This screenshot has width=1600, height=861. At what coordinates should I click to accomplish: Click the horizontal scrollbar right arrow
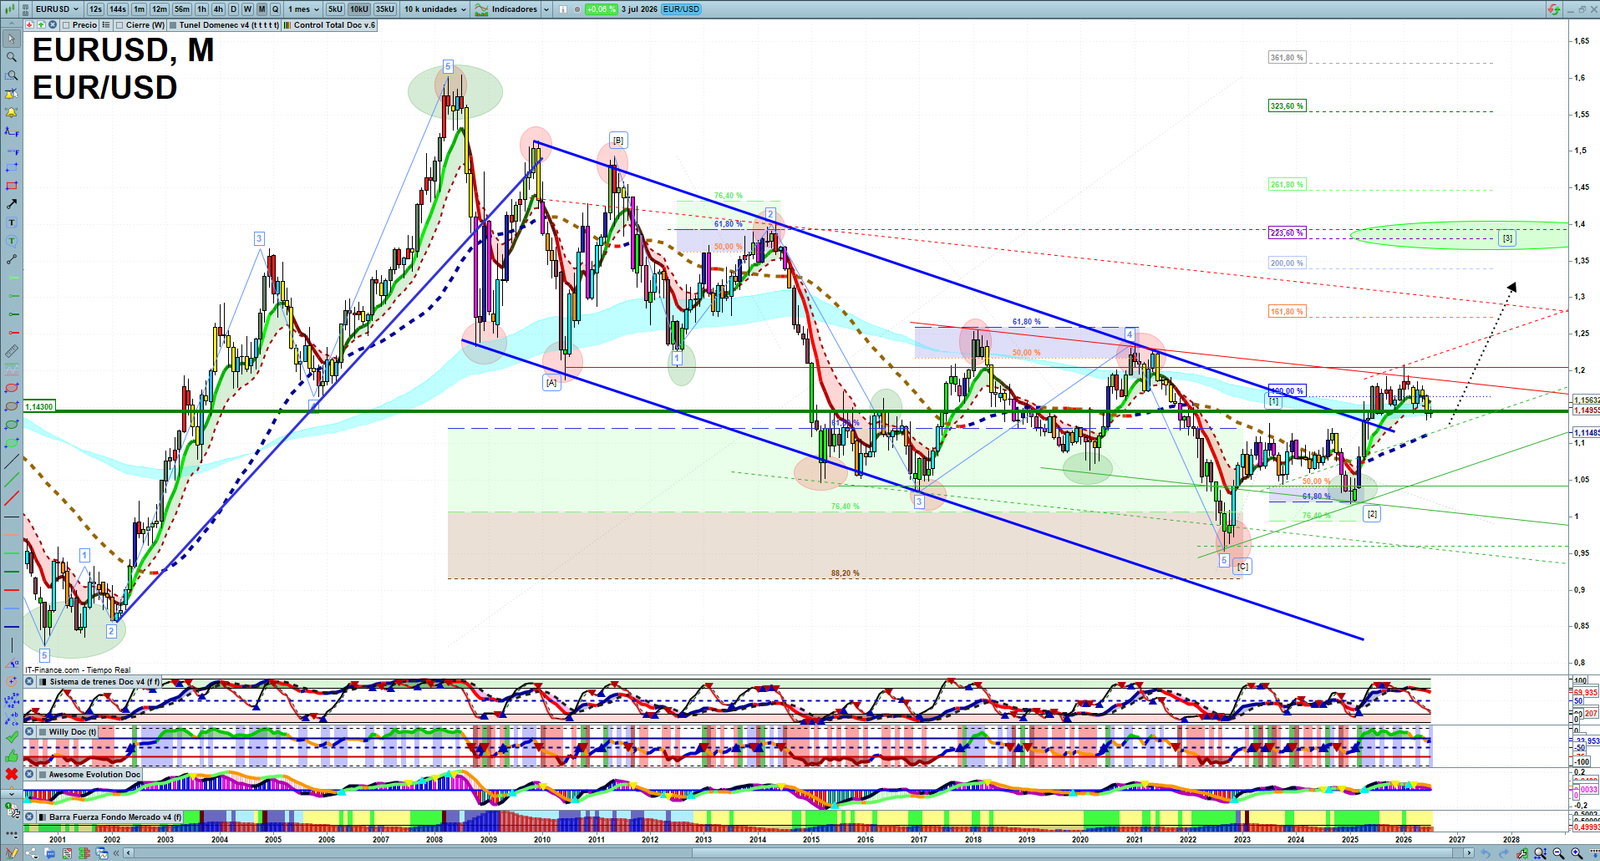tap(1468, 853)
